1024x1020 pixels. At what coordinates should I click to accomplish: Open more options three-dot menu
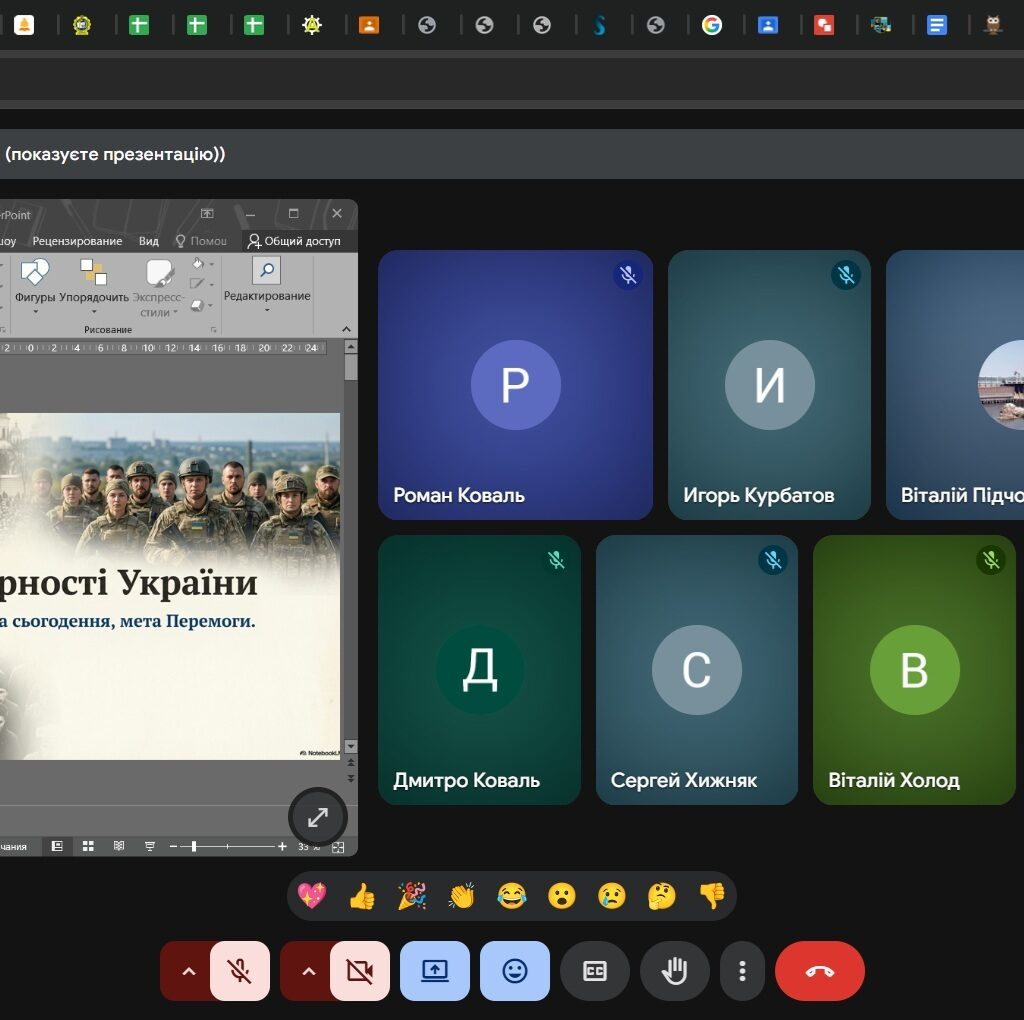coord(742,971)
